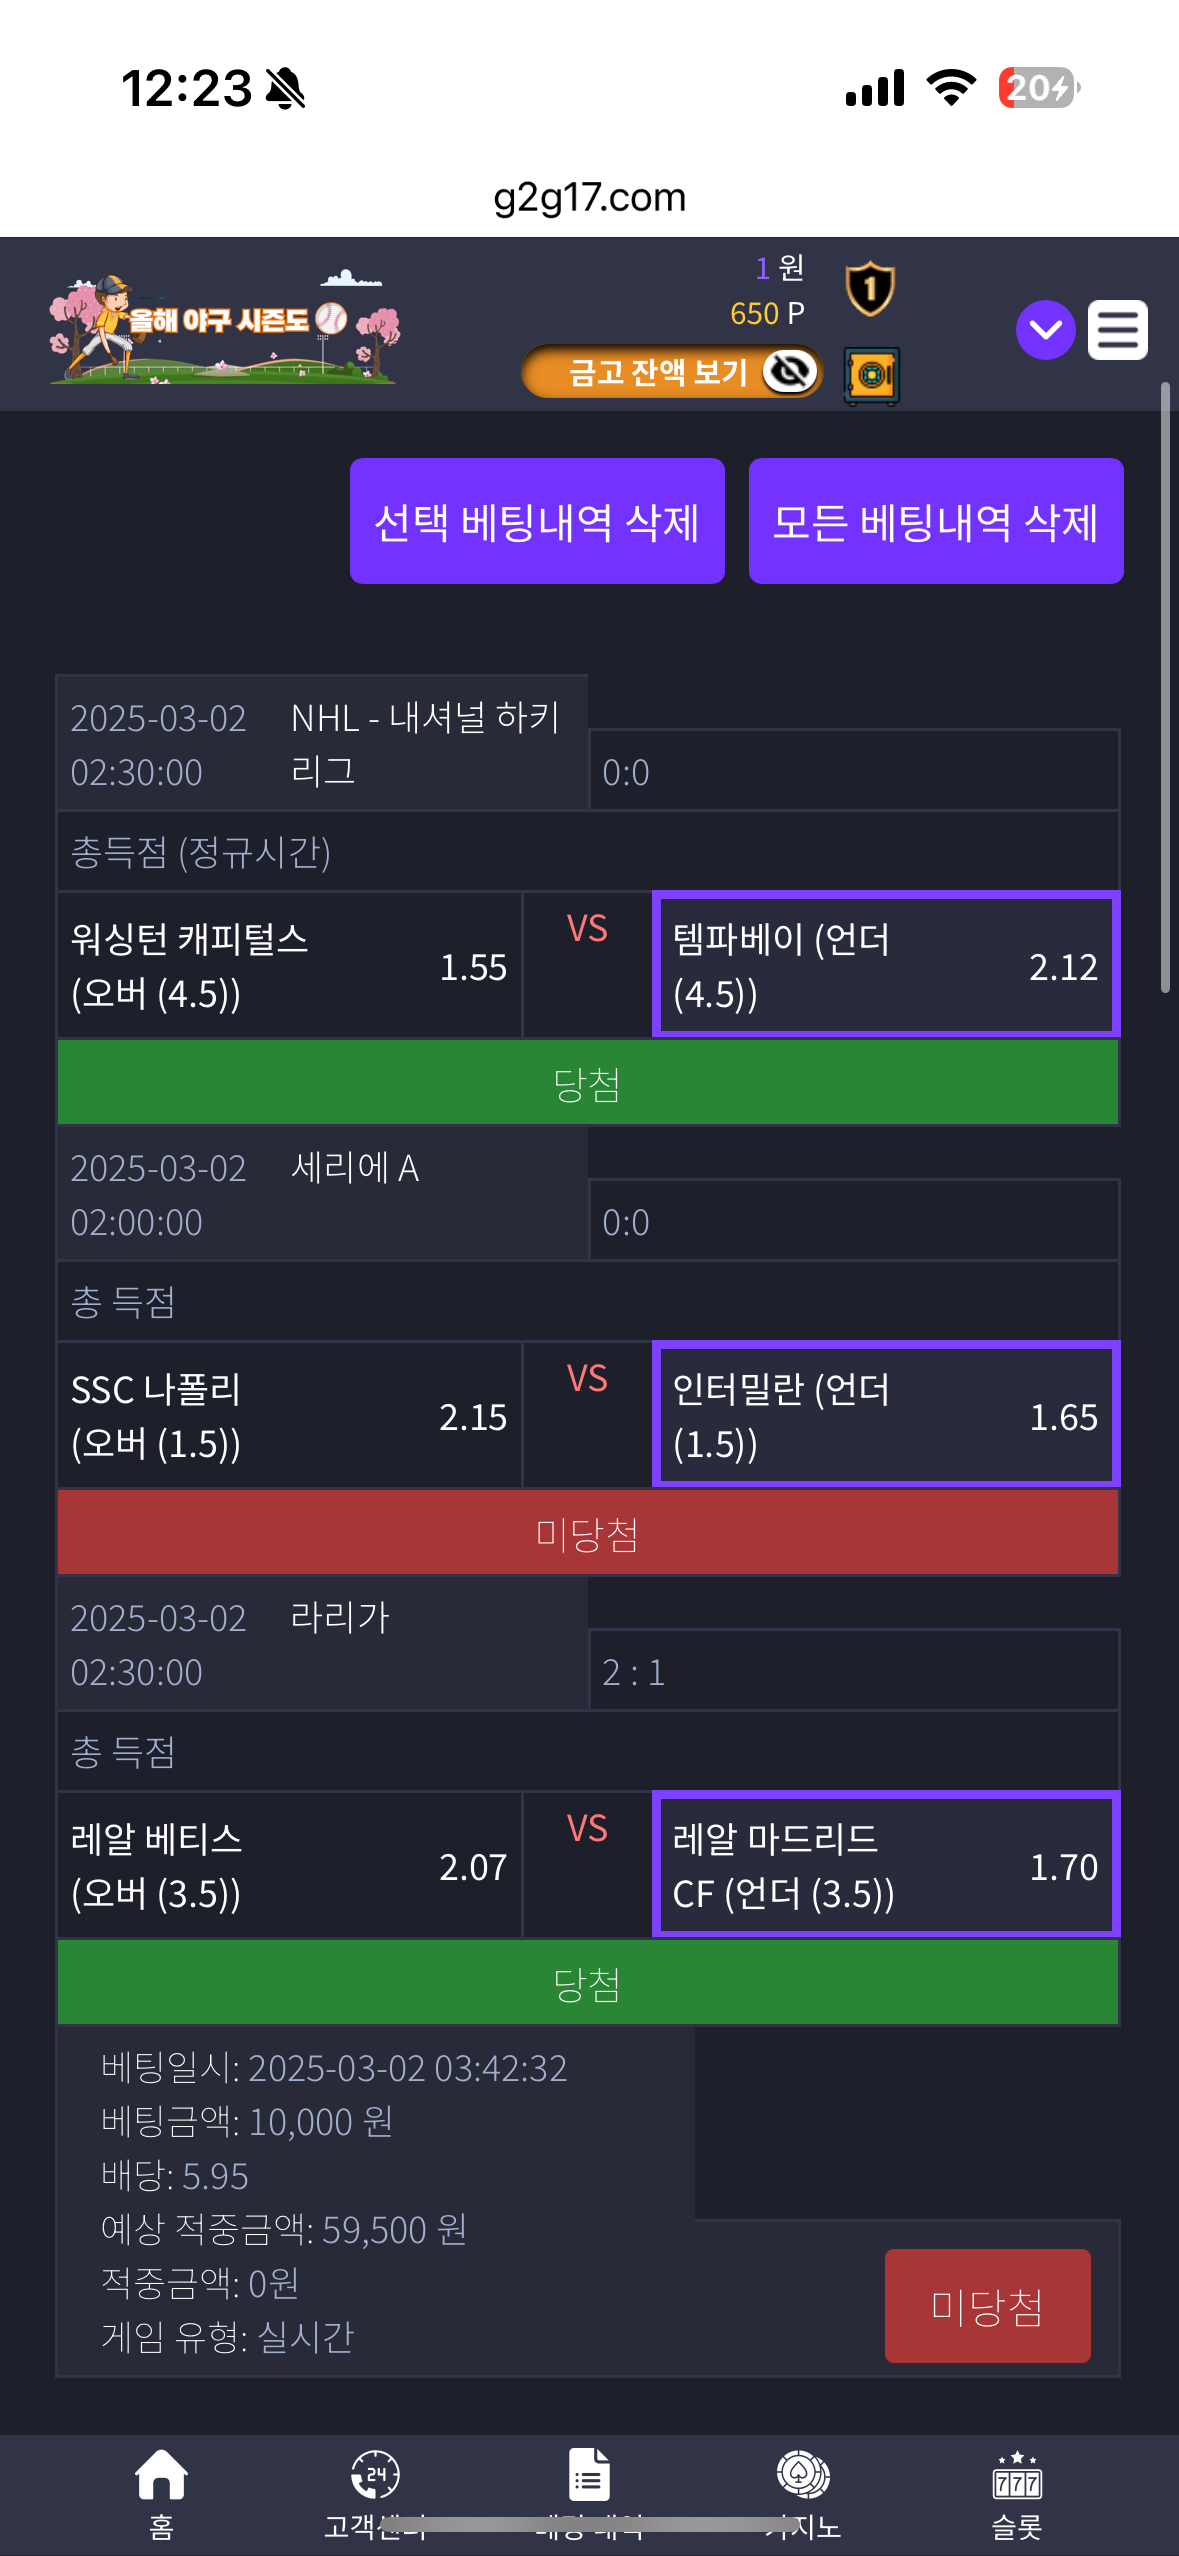Image resolution: width=1179 pixels, height=2556 pixels.
Task: Toggle vault balance visibility eye icon
Action: pyautogui.click(x=790, y=372)
